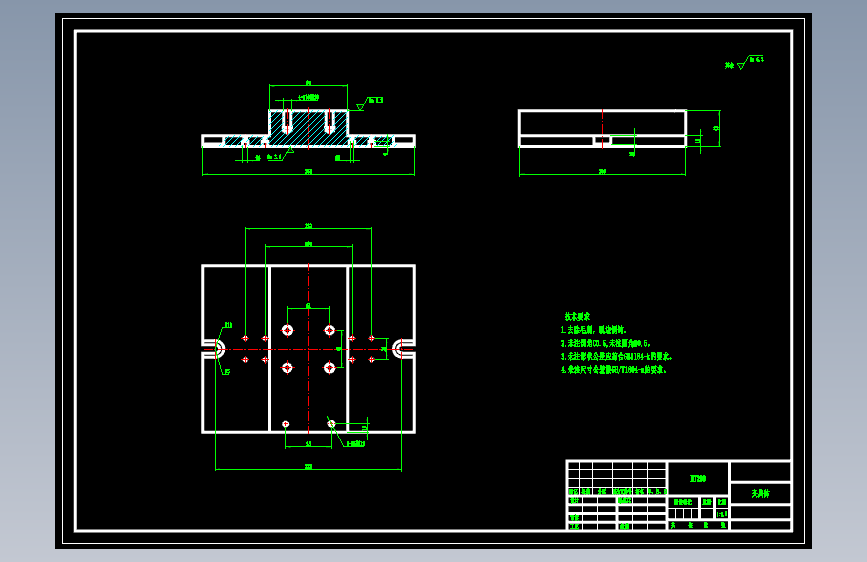The image size is (867, 562).
Task: Click the overall width dimension under section view
Action: 309,171
